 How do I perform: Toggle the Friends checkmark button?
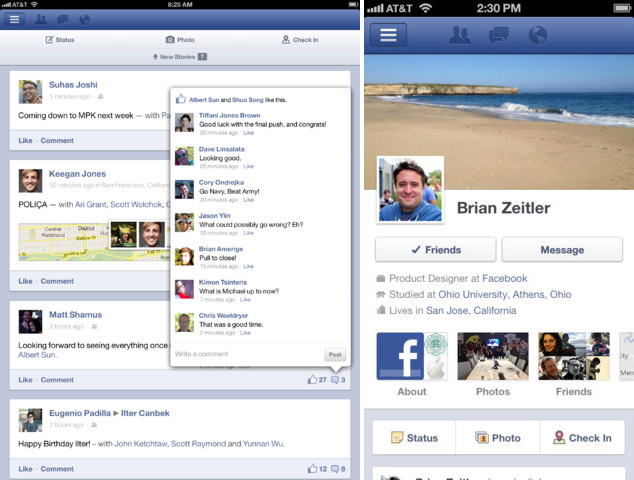tap(435, 250)
